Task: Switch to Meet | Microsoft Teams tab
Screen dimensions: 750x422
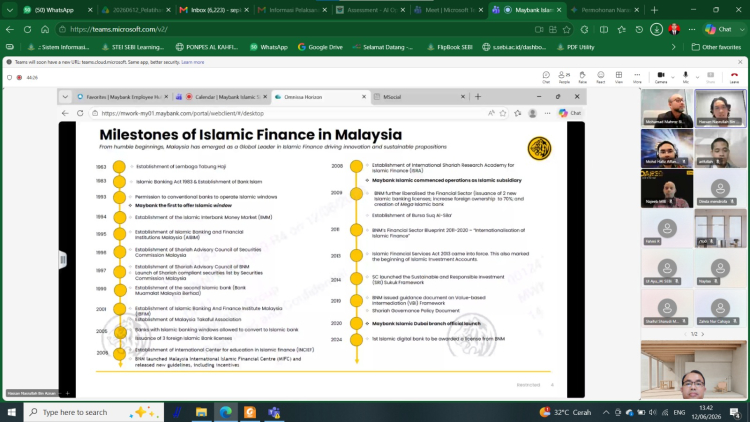Action: (448, 10)
